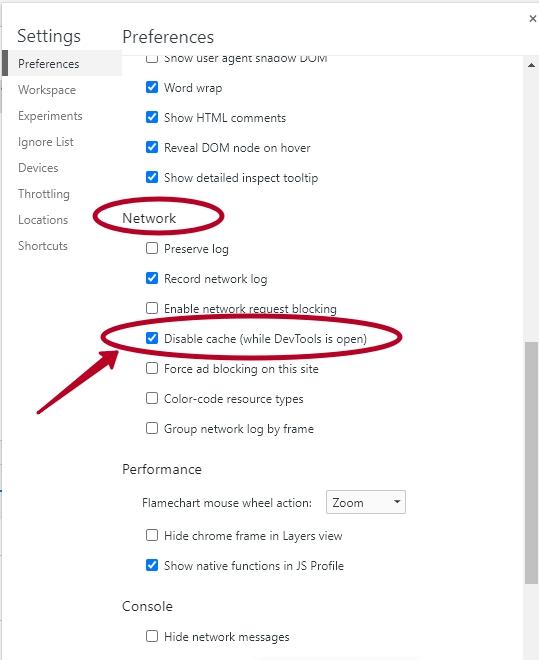Viewport: 539px width, 660px height.
Task: Open the Flamechart mouse wheel action dropdown
Action: [366, 502]
